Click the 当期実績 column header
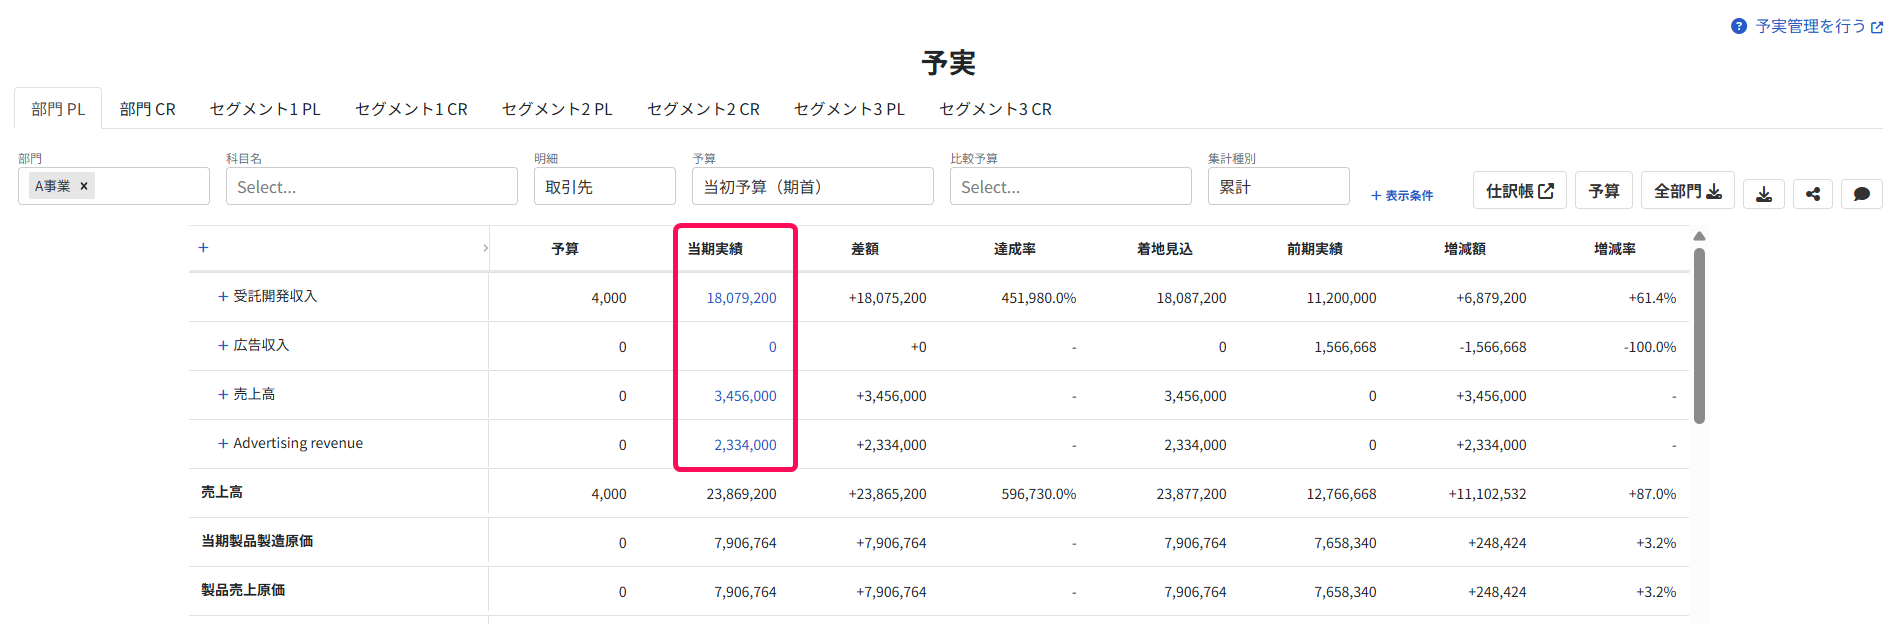This screenshot has height=624, width=1895. click(x=715, y=249)
